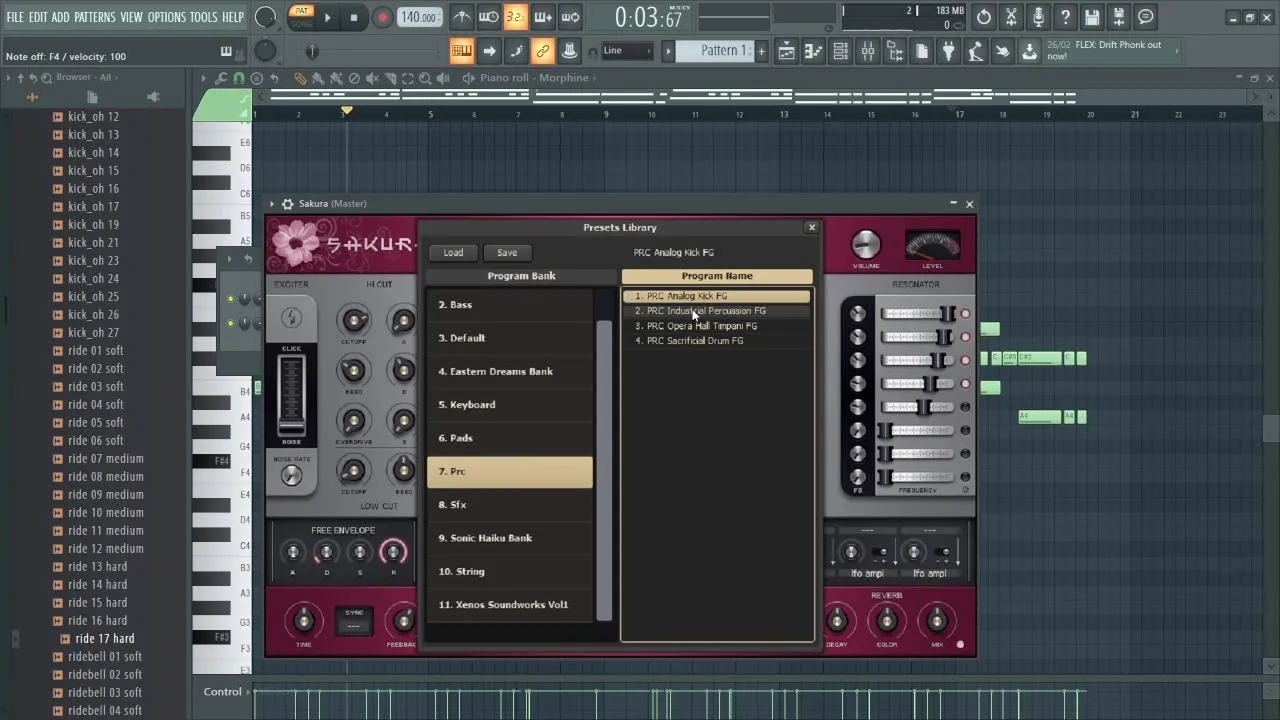
Task: Click the microphone one-click recording icon
Action: (x=1038, y=17)
